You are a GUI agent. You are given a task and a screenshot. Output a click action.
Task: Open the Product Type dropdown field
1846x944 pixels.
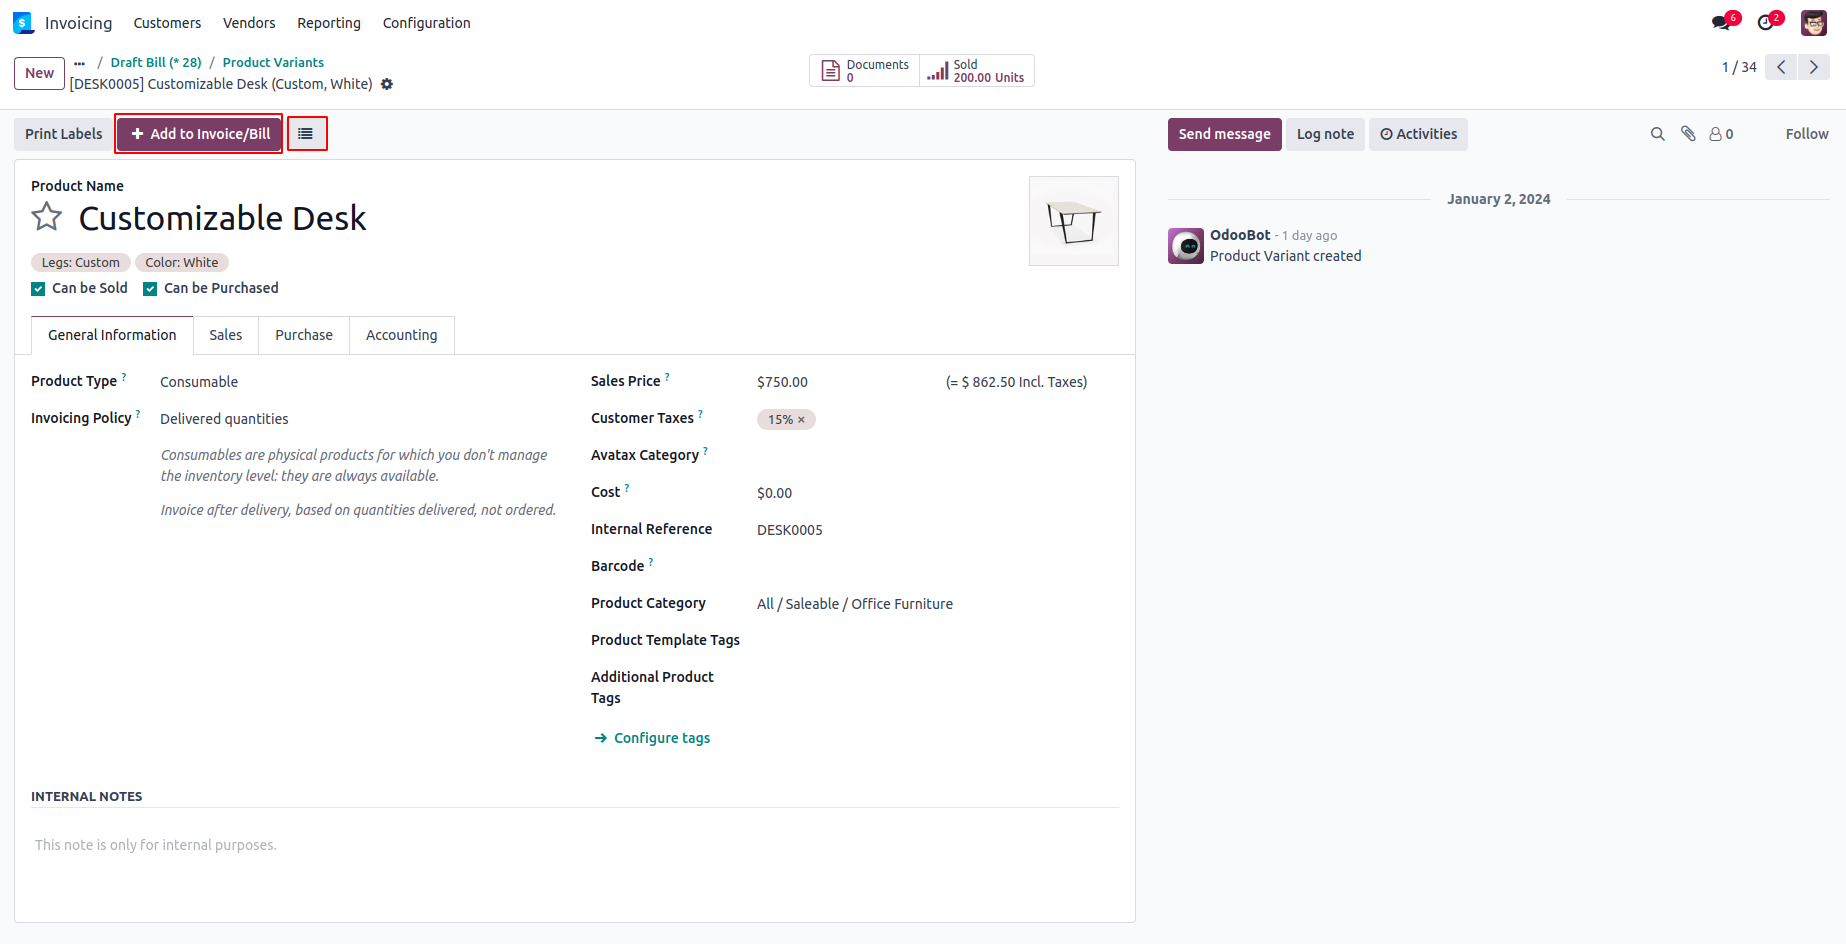pos(359,382)
